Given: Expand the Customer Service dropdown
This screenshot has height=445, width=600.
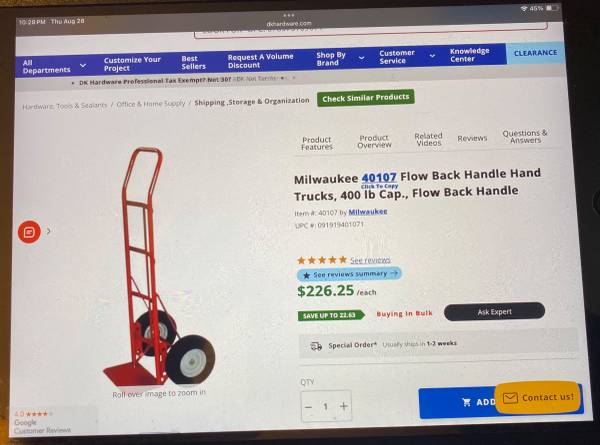Looking at the screenshot, I should point(407,57).
